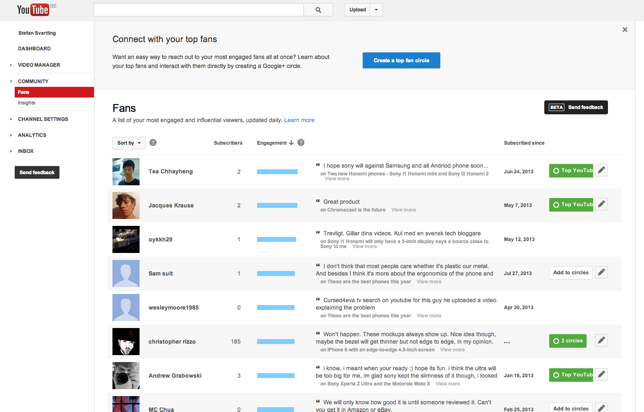Click the help icon beside Sort by
Screen dimensions: 644x412
[153, 143]
